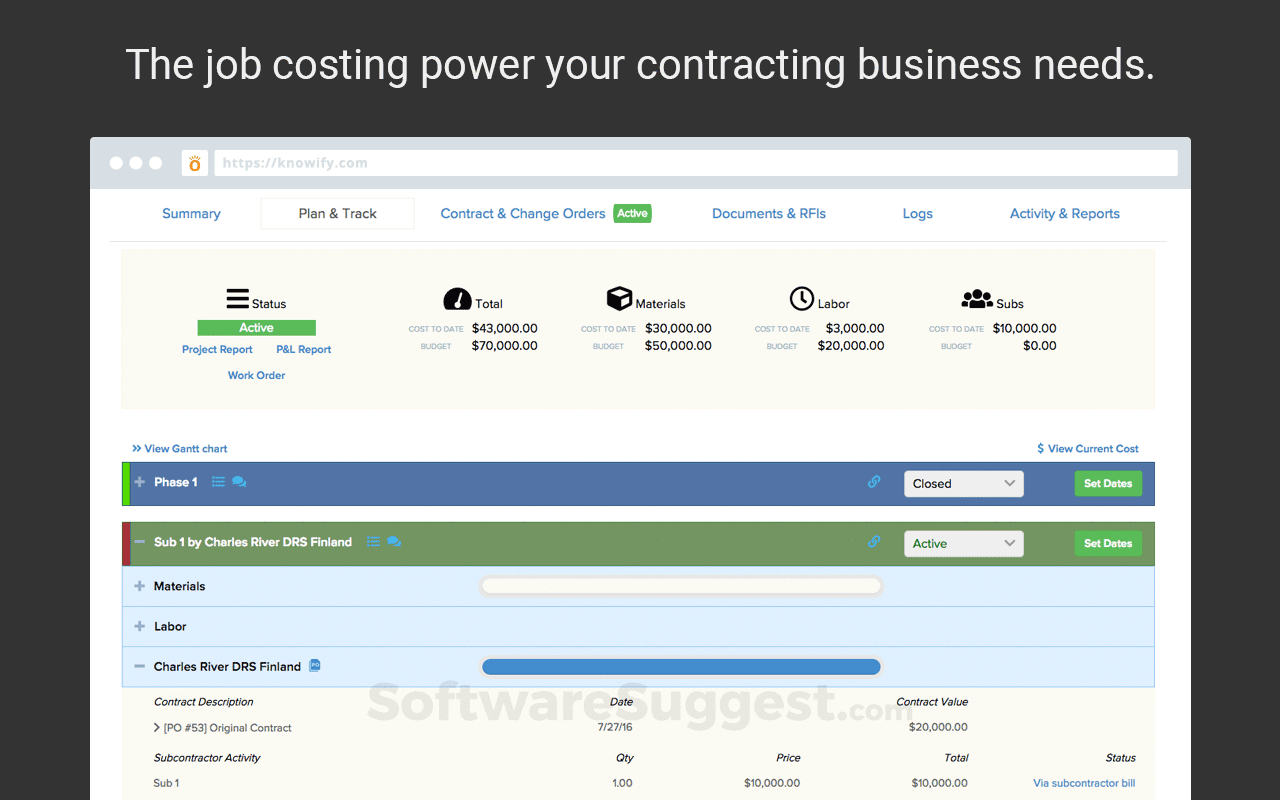Click the Materials box icon
Screen dimensions: 1280x800
(x=620, y=298)
